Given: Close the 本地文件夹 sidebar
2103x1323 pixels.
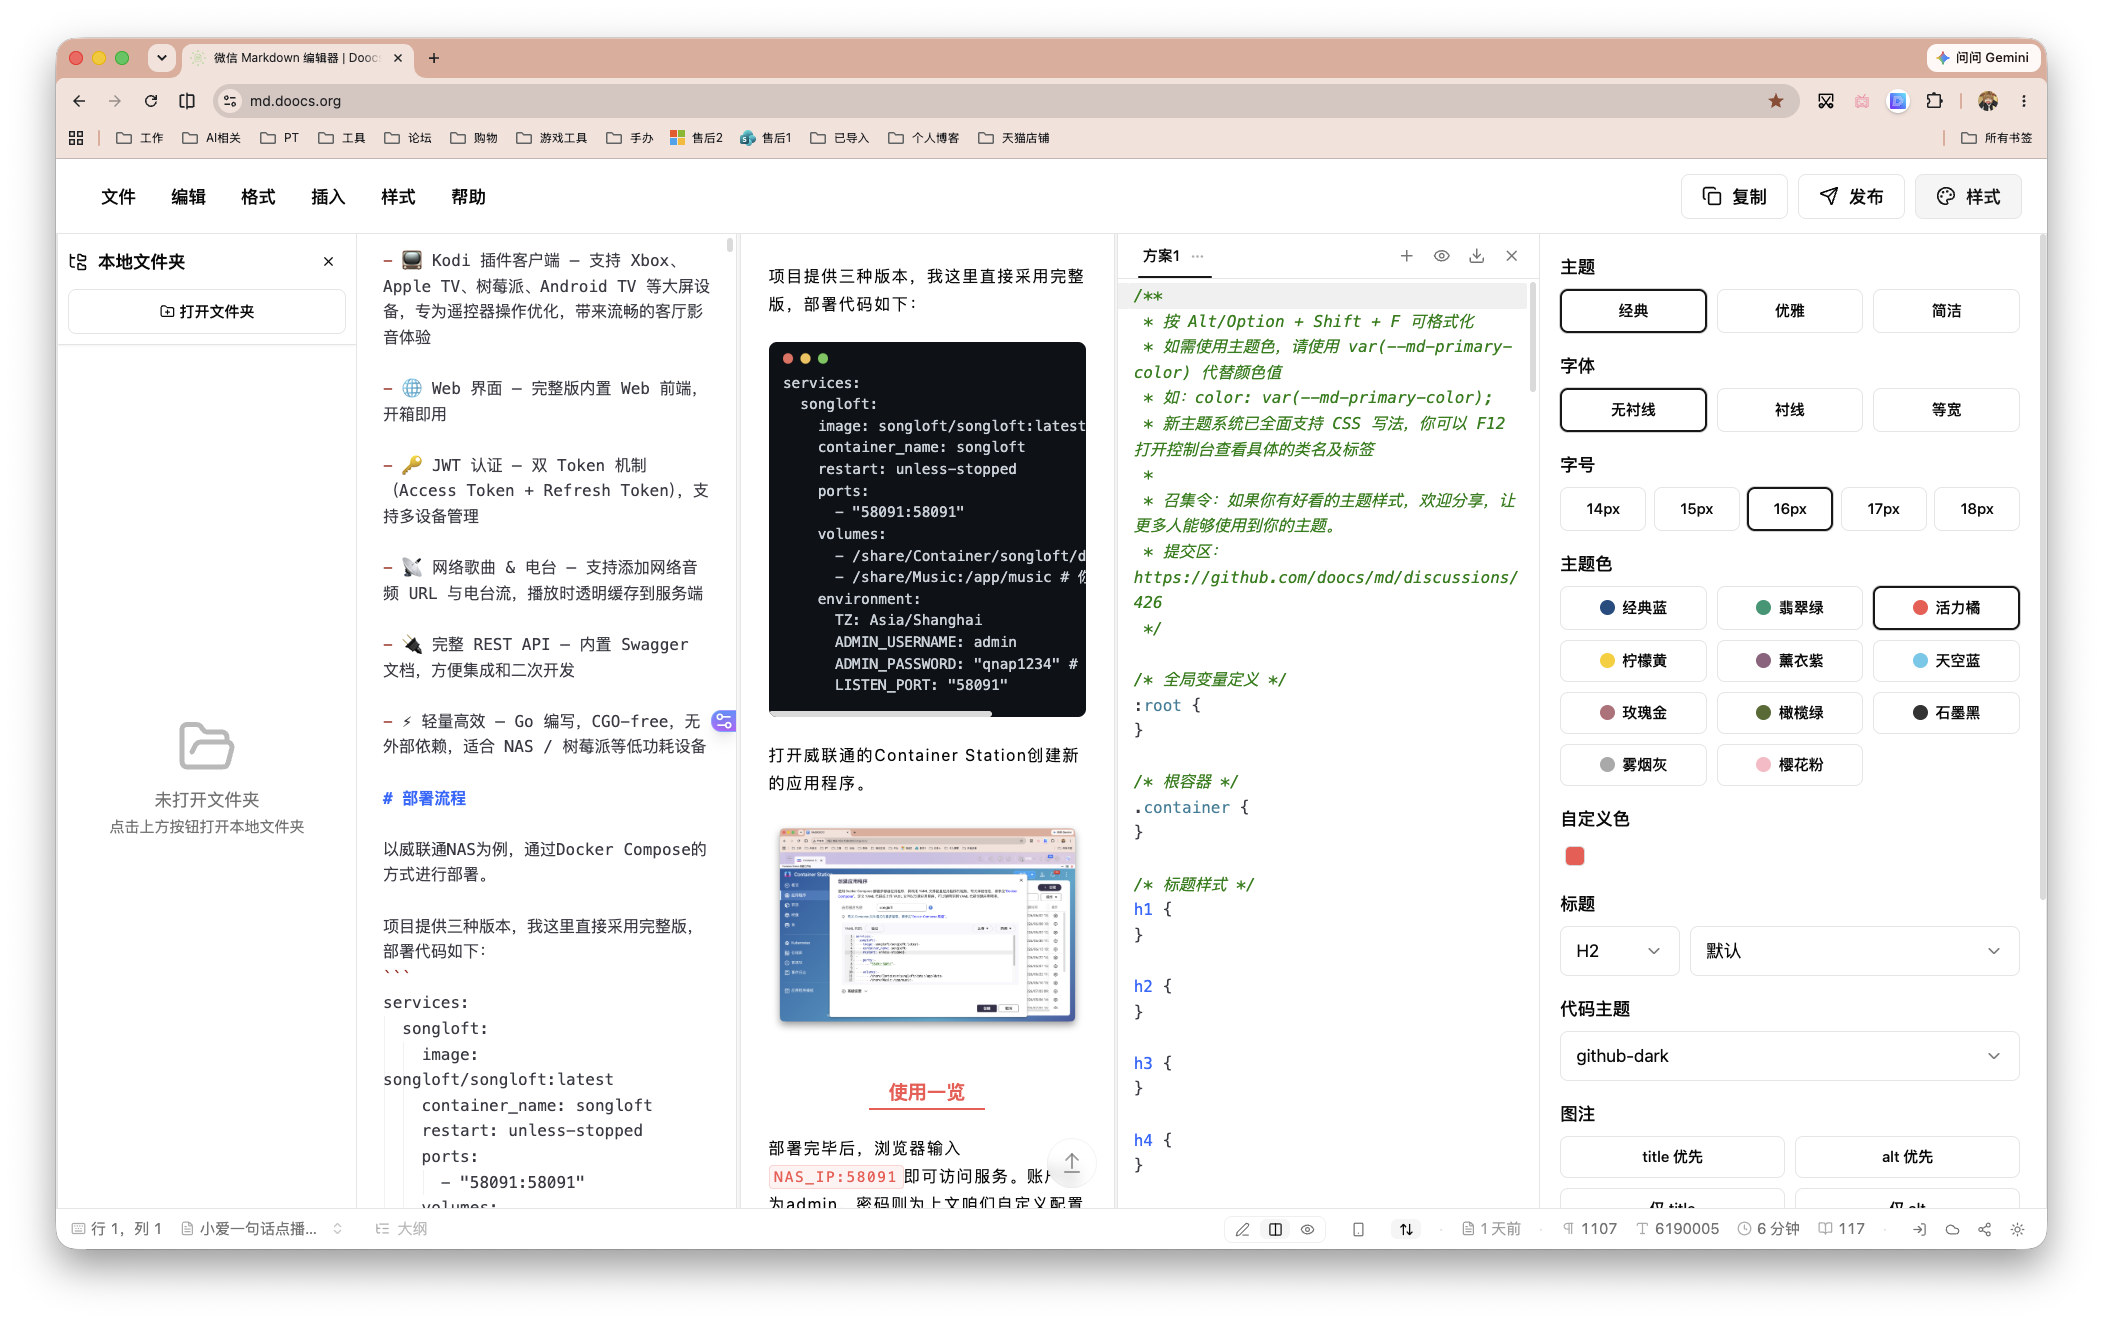Looking at the screenshot, I should click(x=328, y=262).
